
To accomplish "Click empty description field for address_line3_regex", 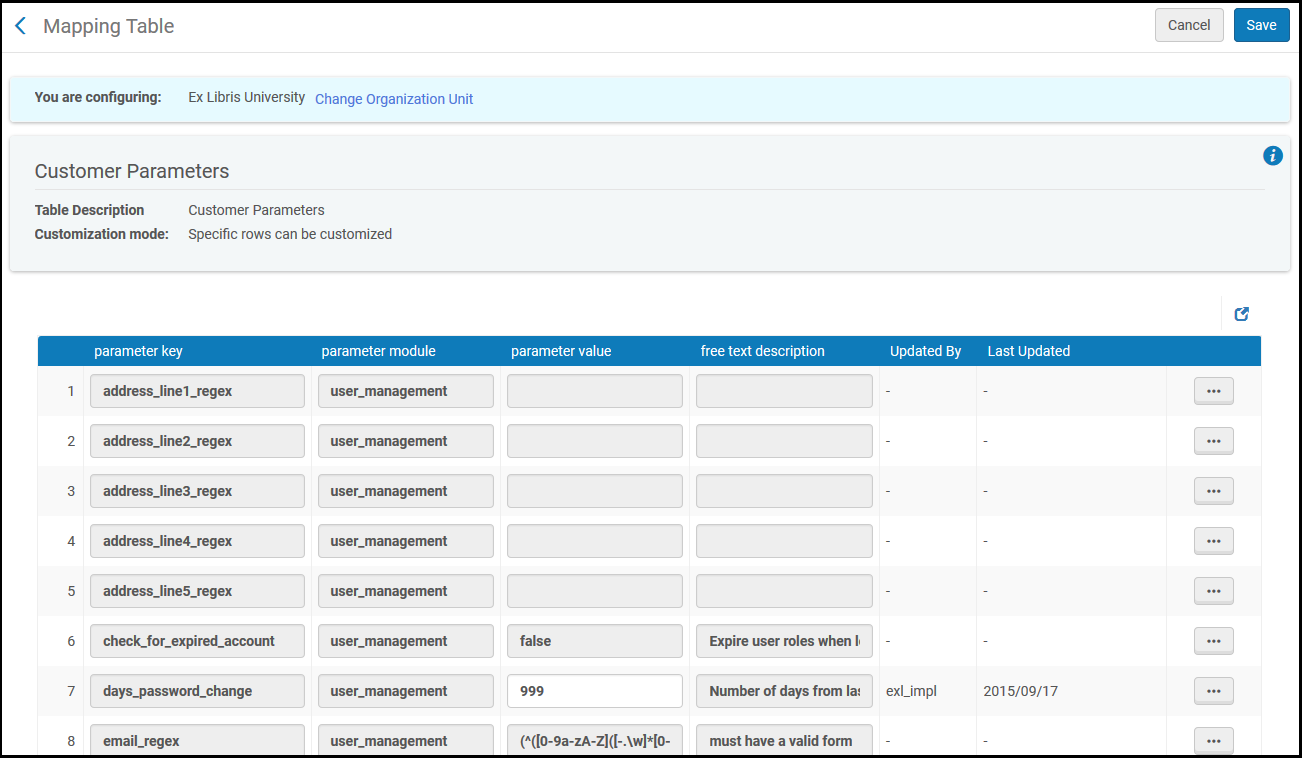I will [784, 491].
